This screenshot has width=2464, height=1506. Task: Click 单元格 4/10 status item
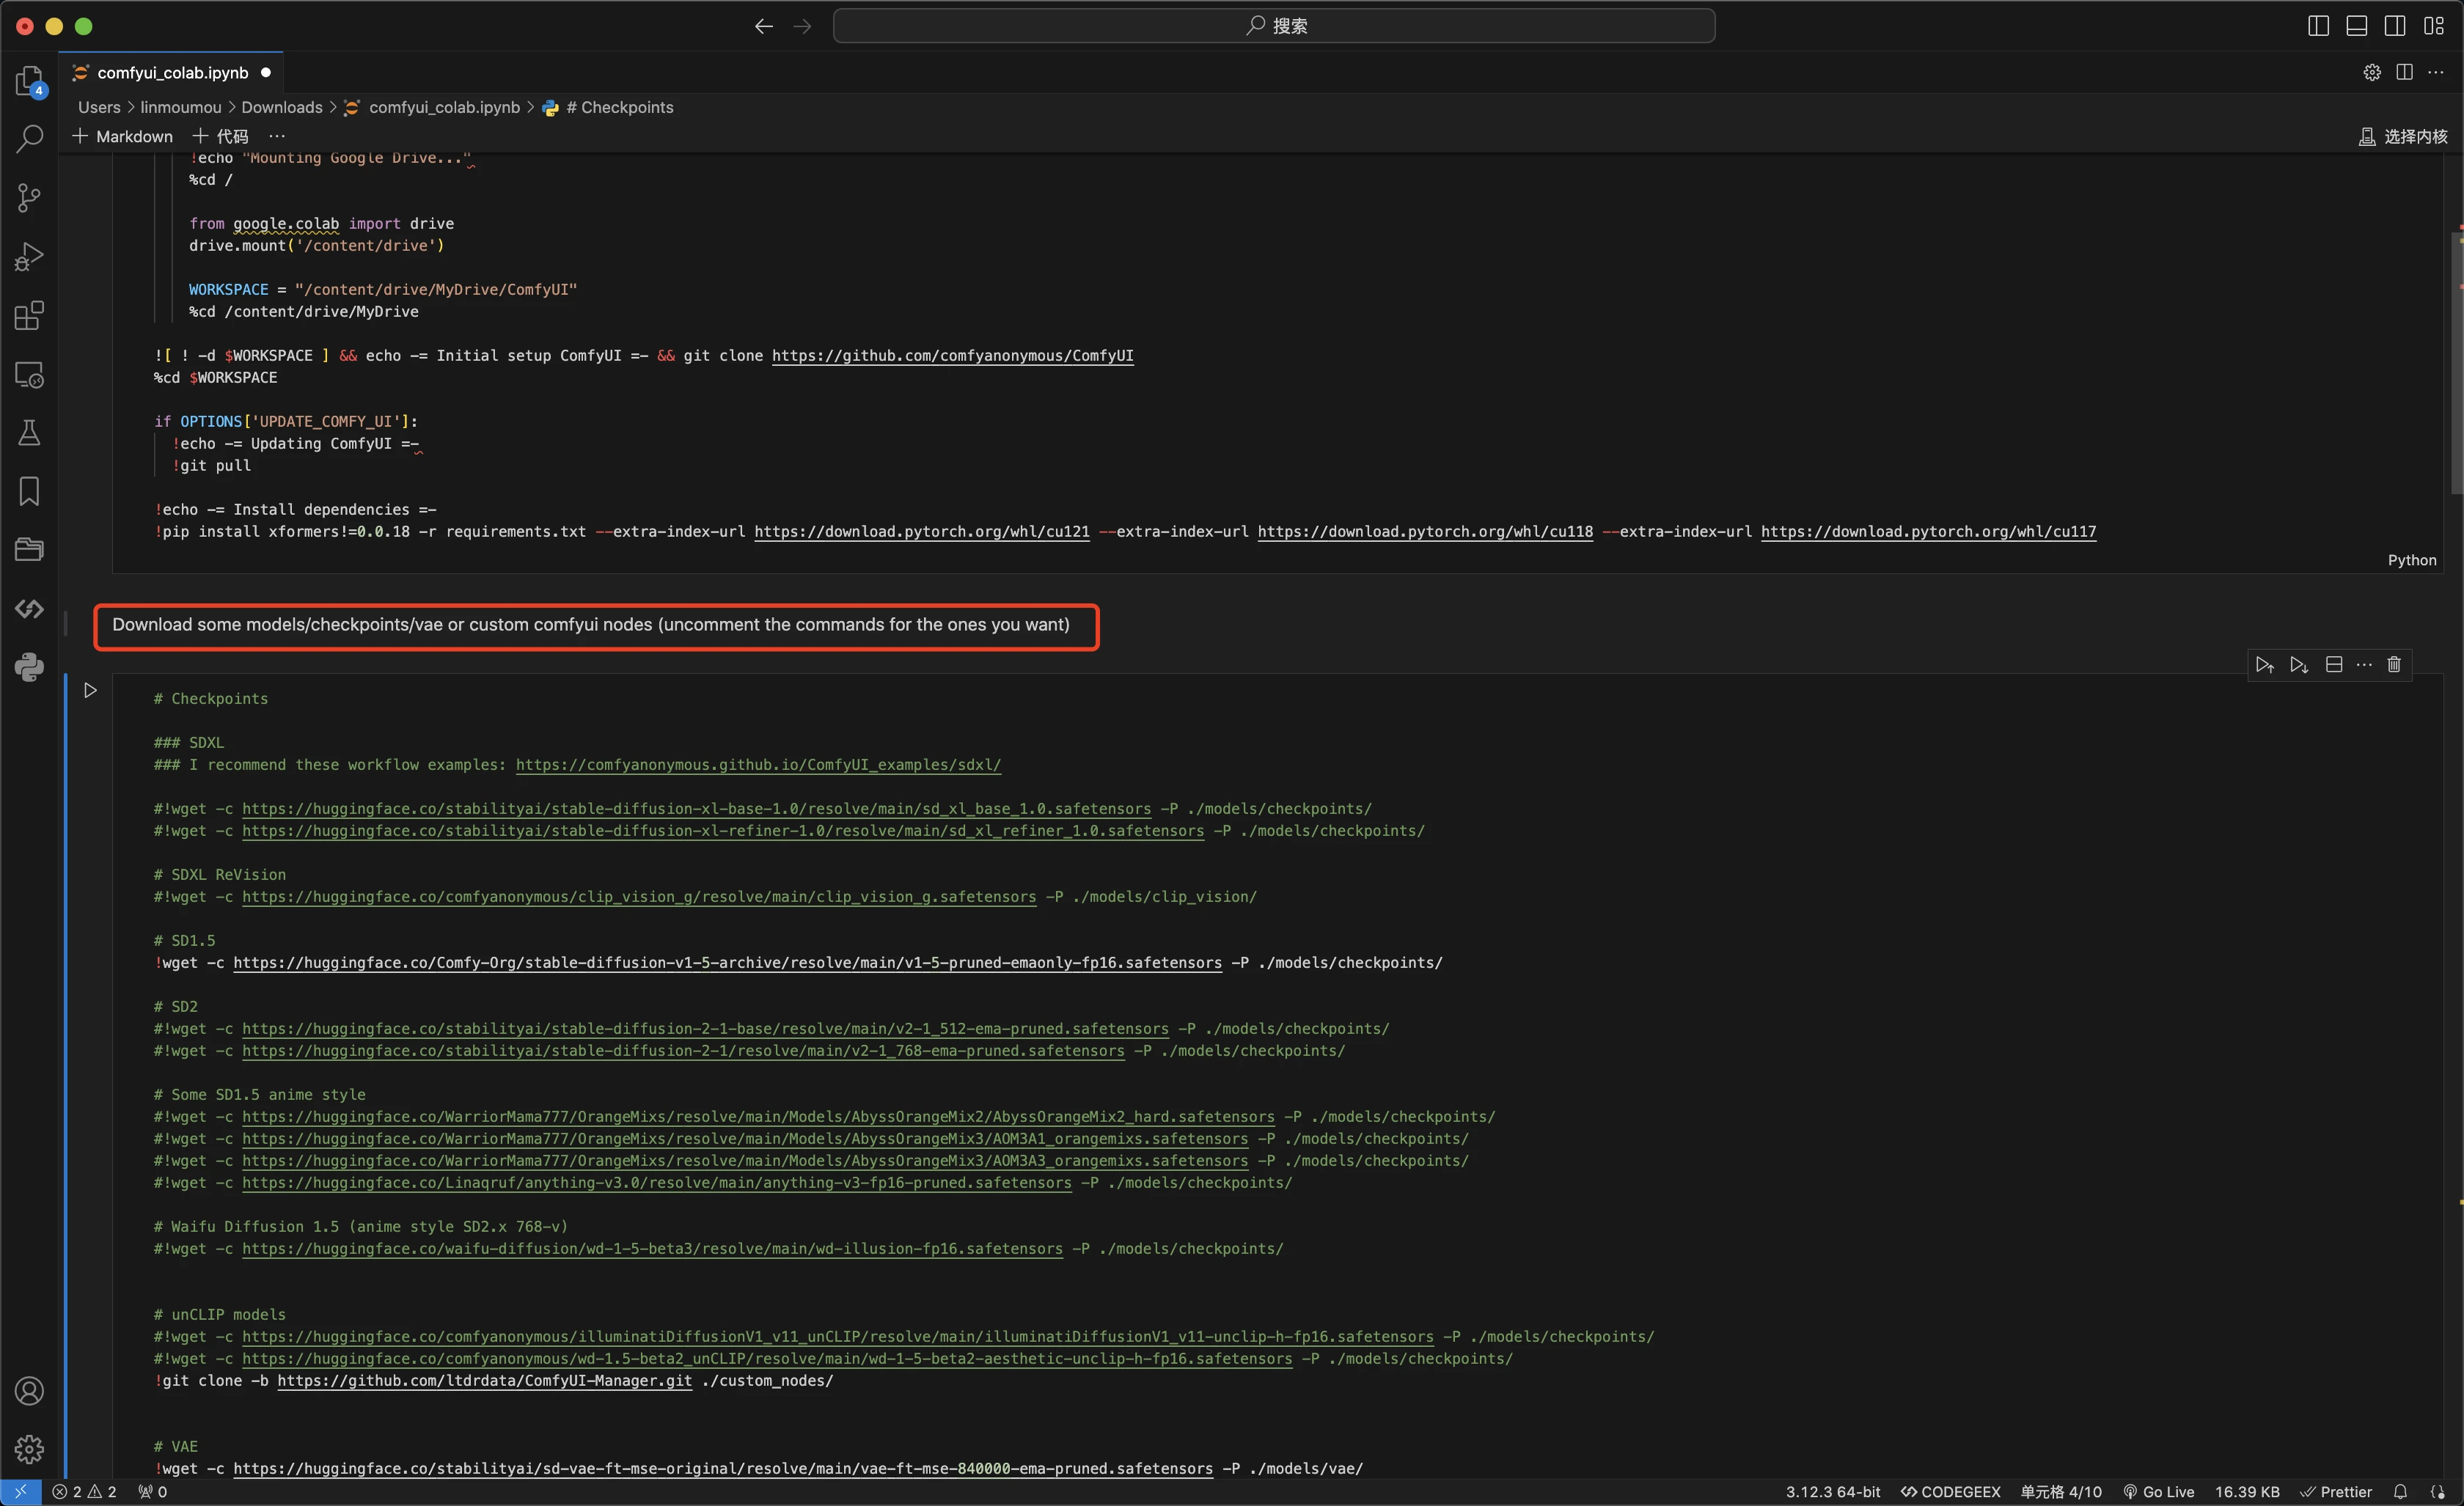coord(2061,1491)
